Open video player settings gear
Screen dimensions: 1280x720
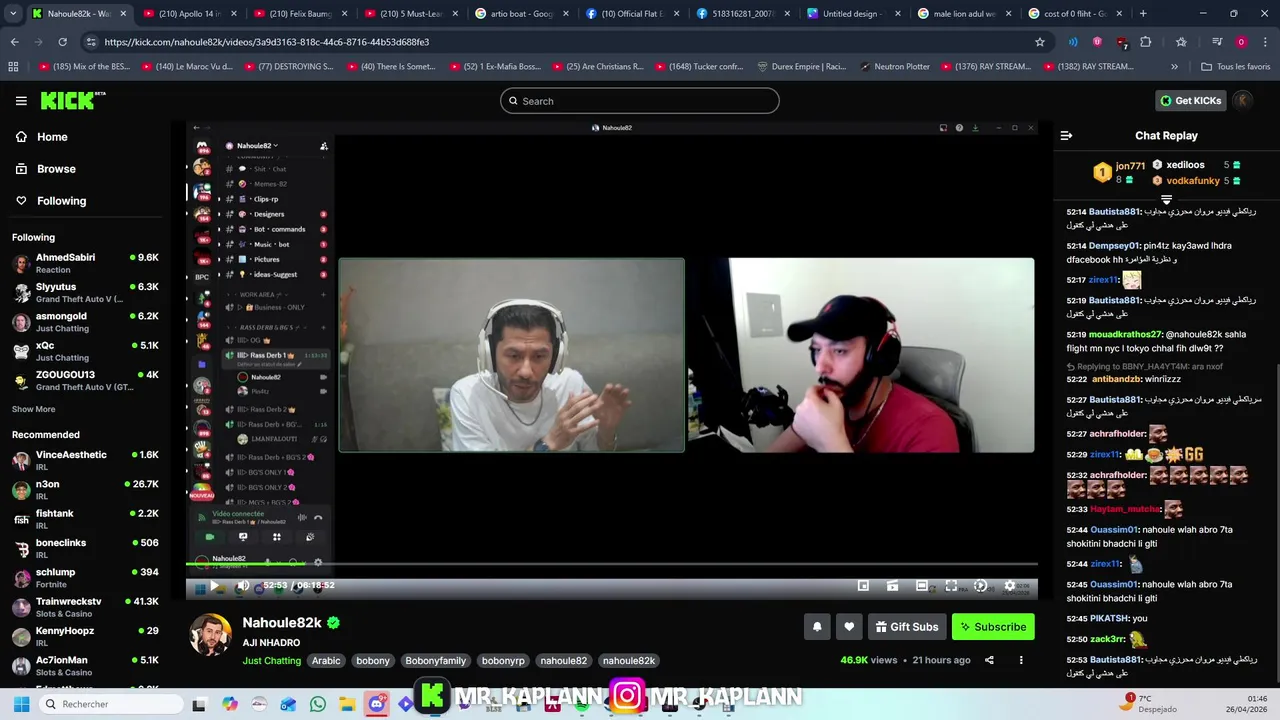(1009, 586)
